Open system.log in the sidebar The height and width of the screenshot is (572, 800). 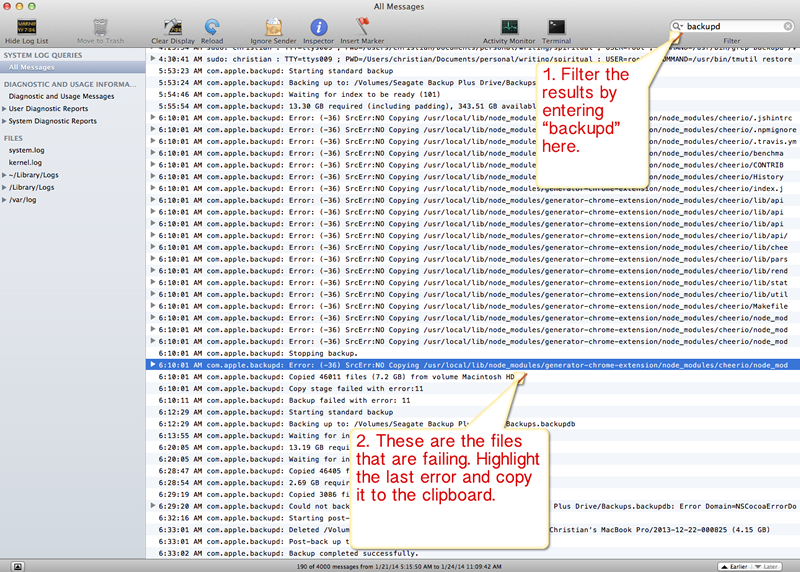pyautogui.click(x=27, y=150)
